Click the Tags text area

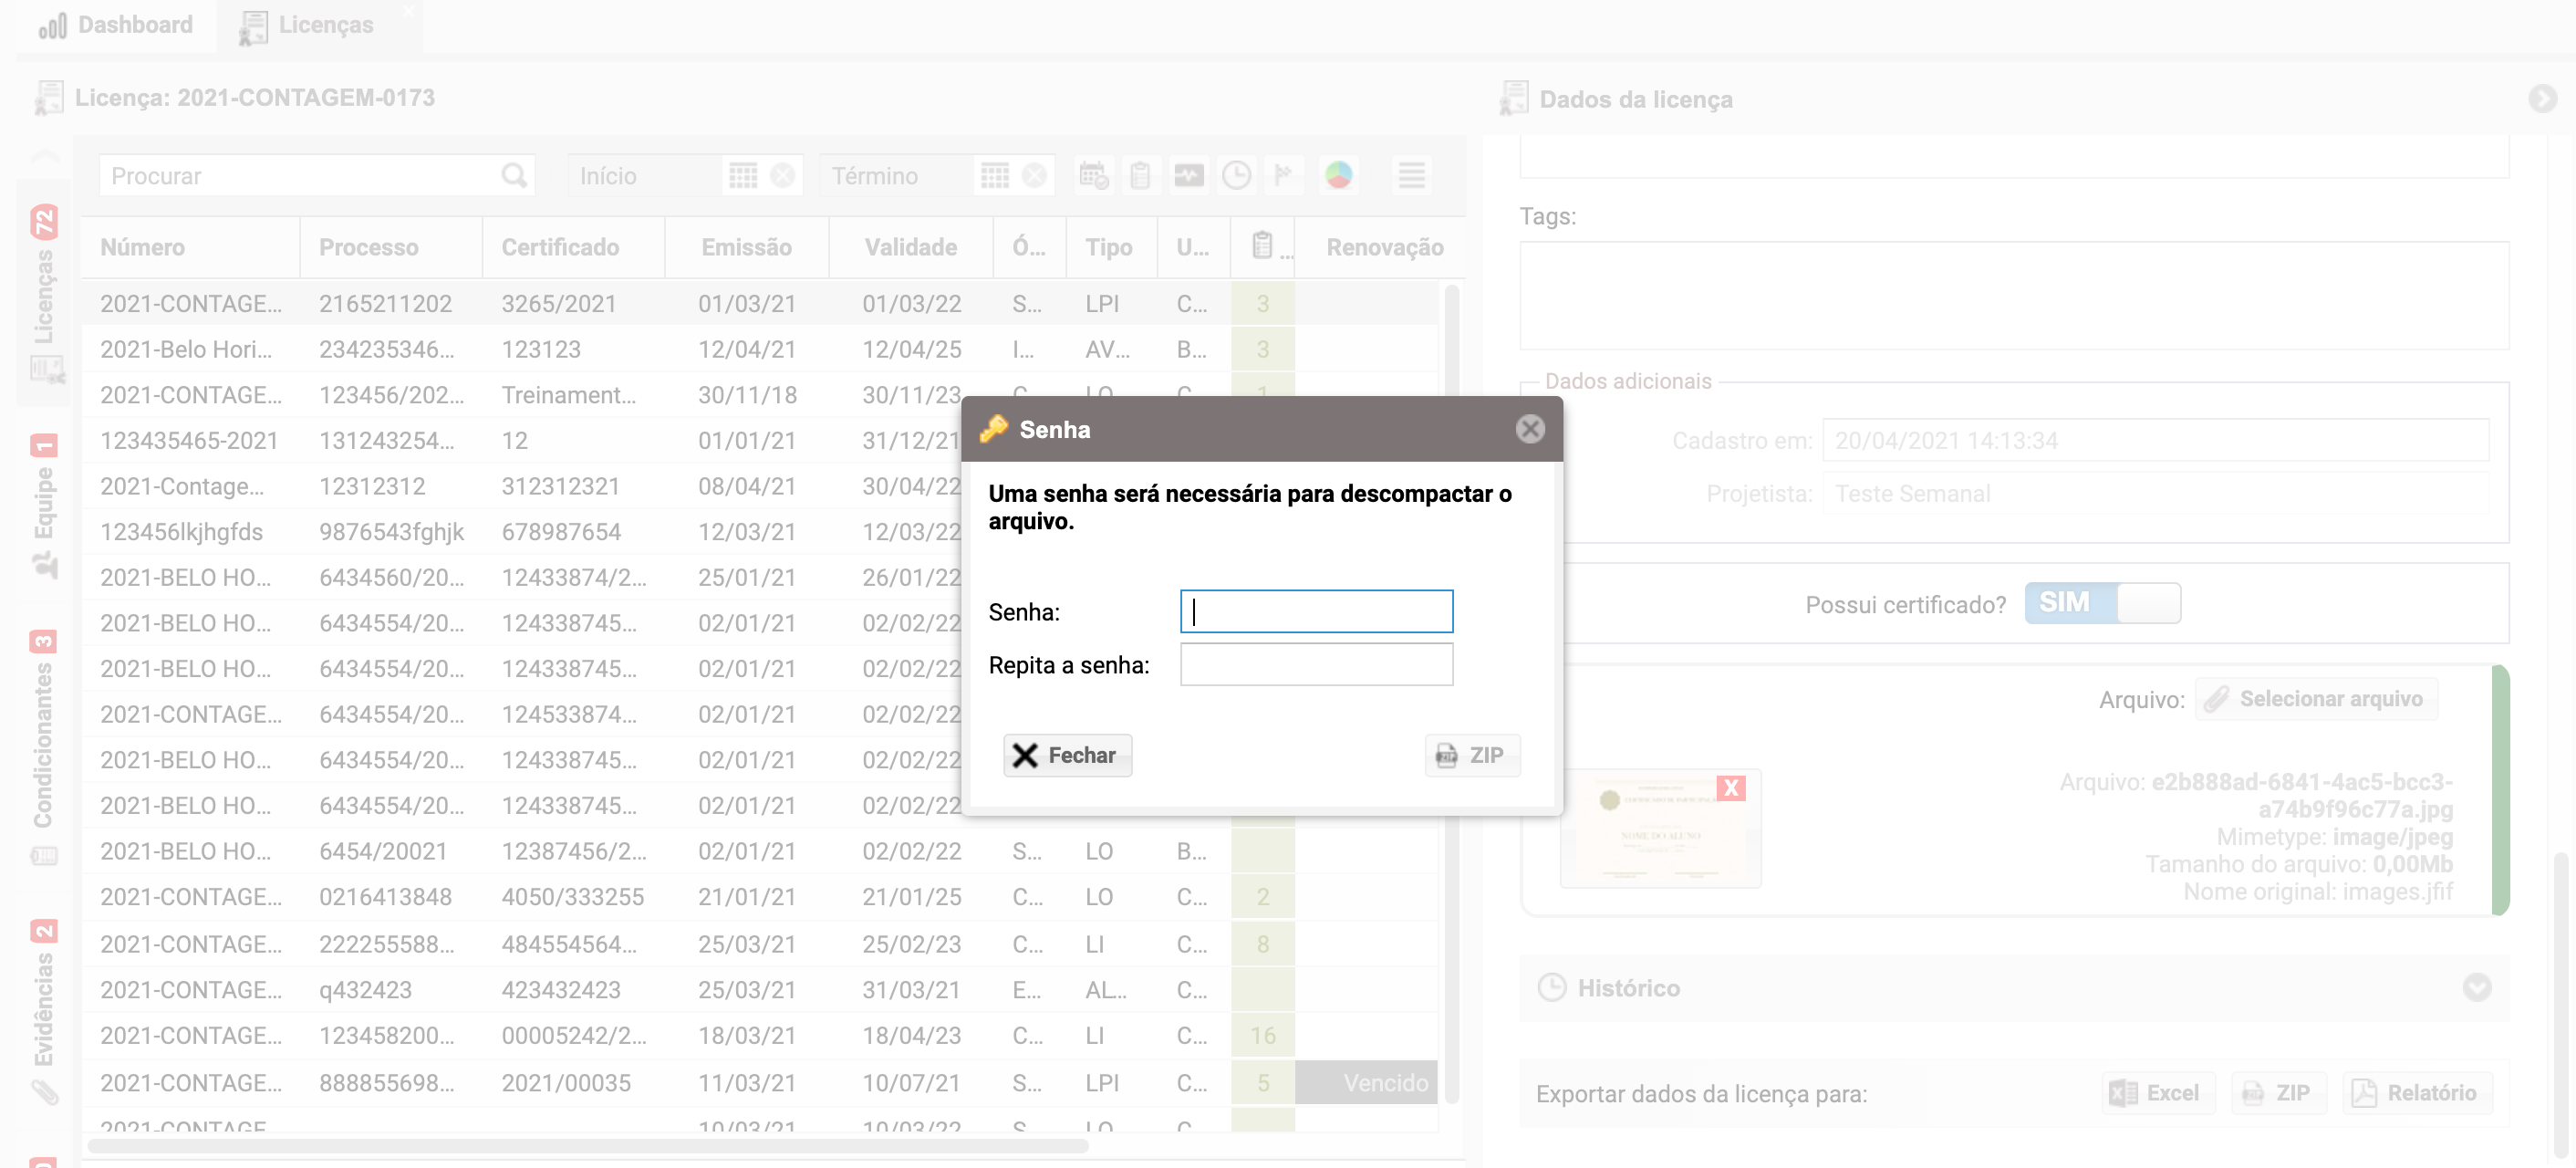point(2014,296)
